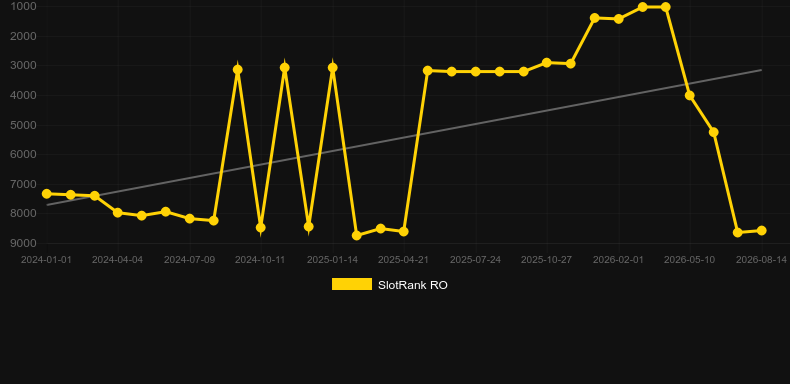Select the peak data point at 2025-01-14

(333, 68)
